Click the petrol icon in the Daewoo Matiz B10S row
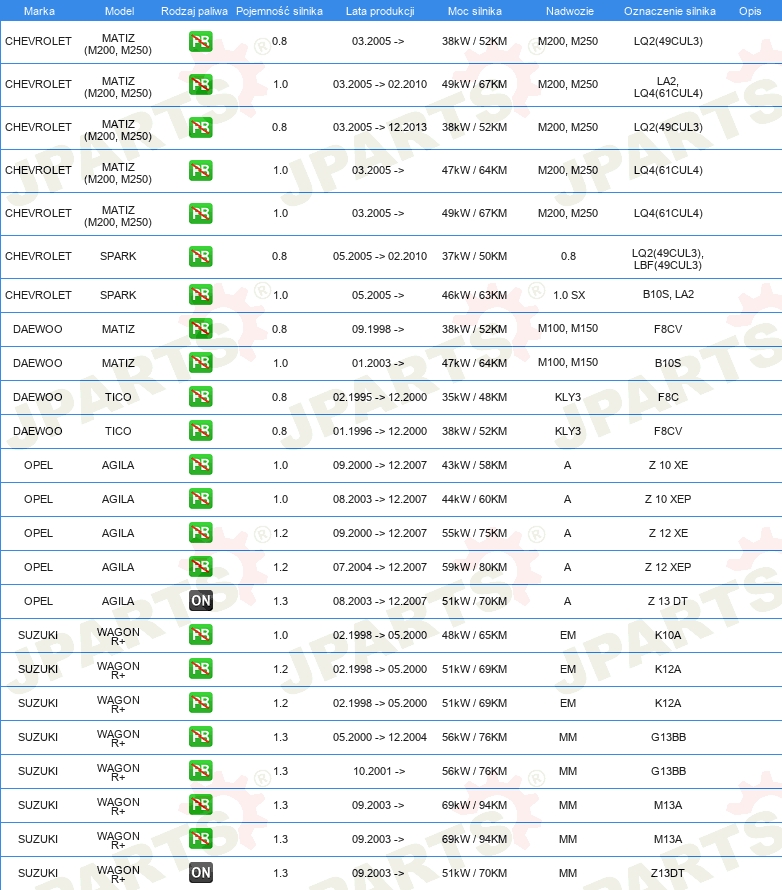Image resolution: width=782 pixels, height=890 pixels. [x=201, y=363]
